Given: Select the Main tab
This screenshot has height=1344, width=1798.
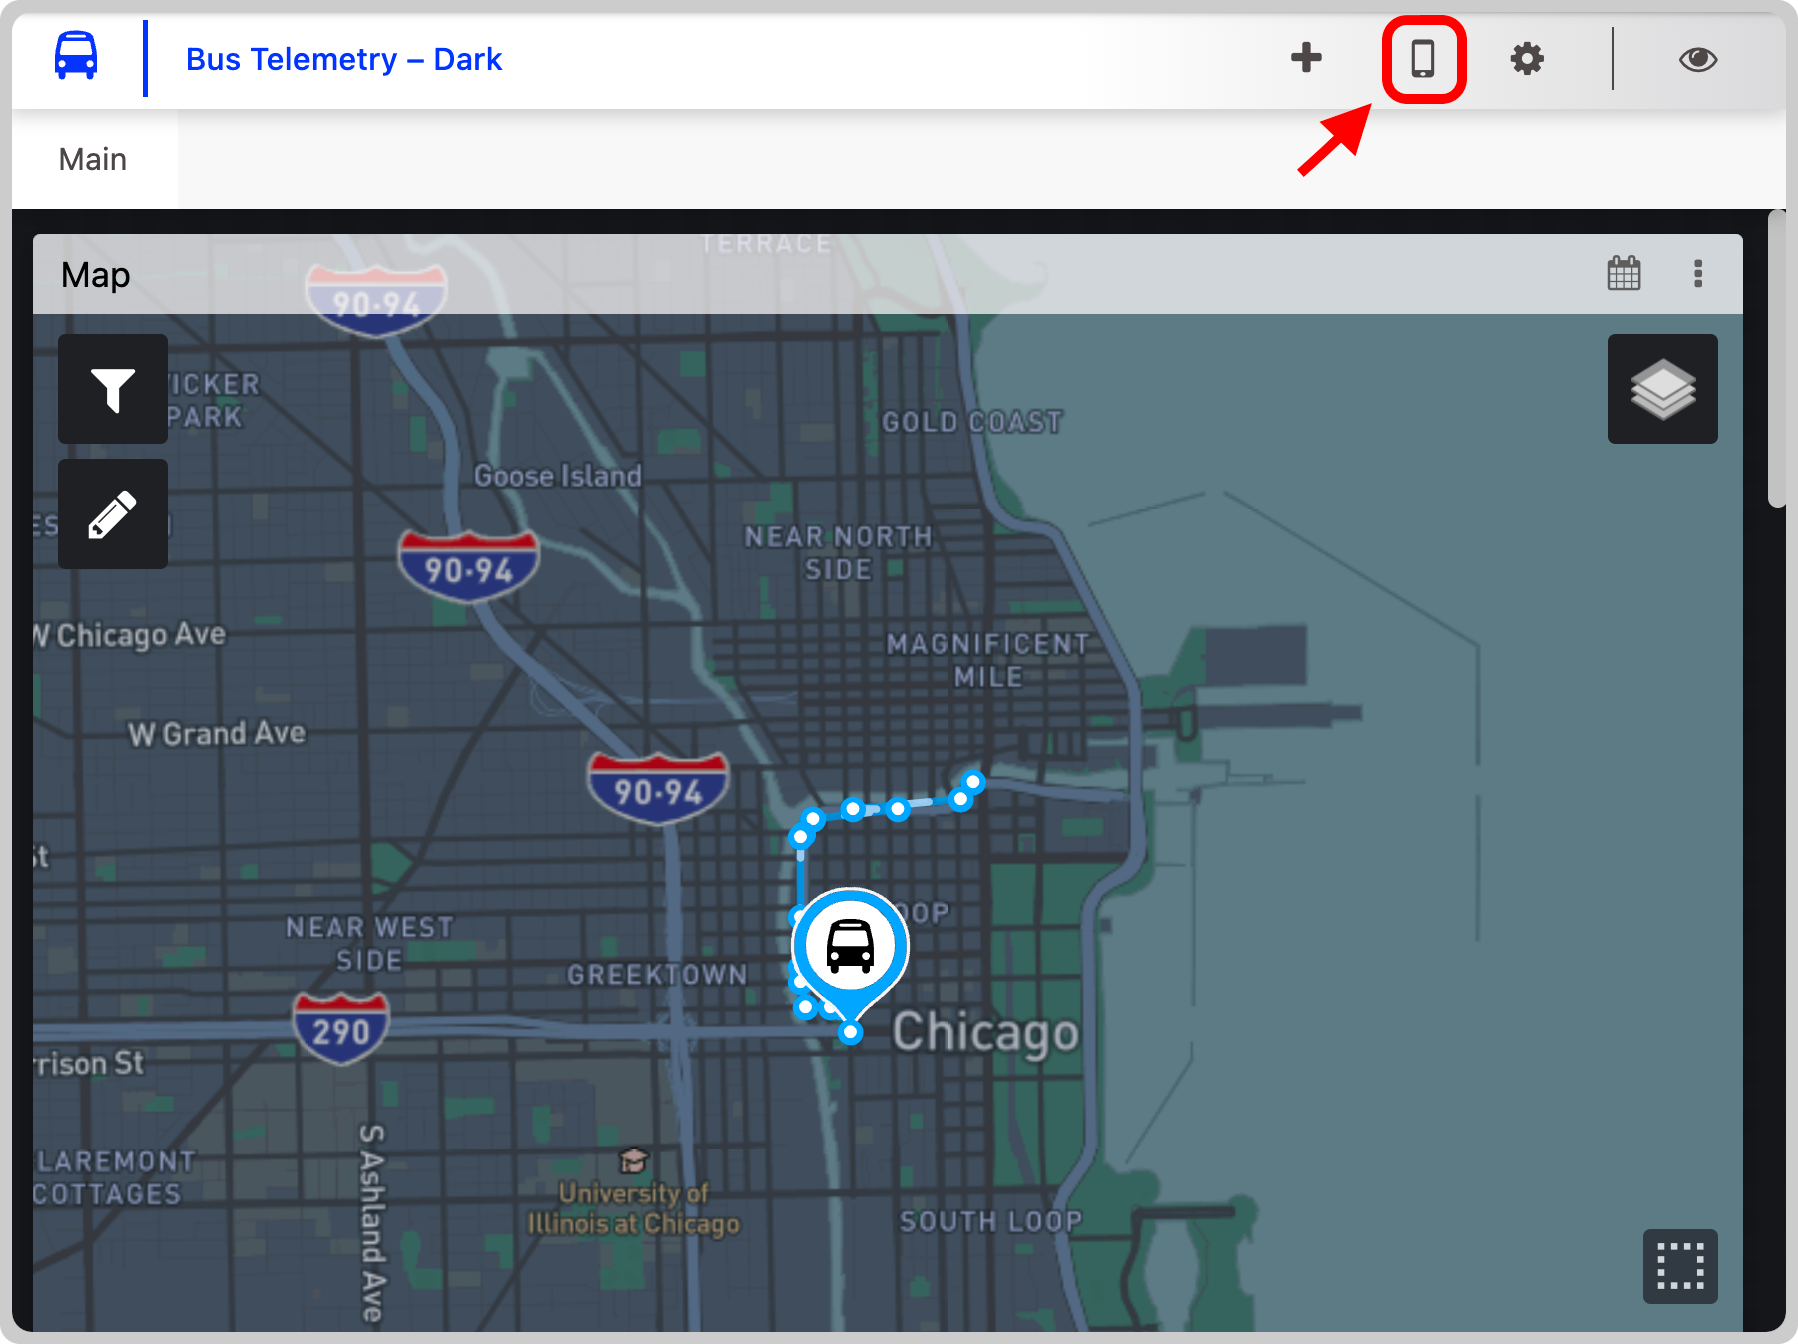Looking at the screenshot, I should click(93, 159).
